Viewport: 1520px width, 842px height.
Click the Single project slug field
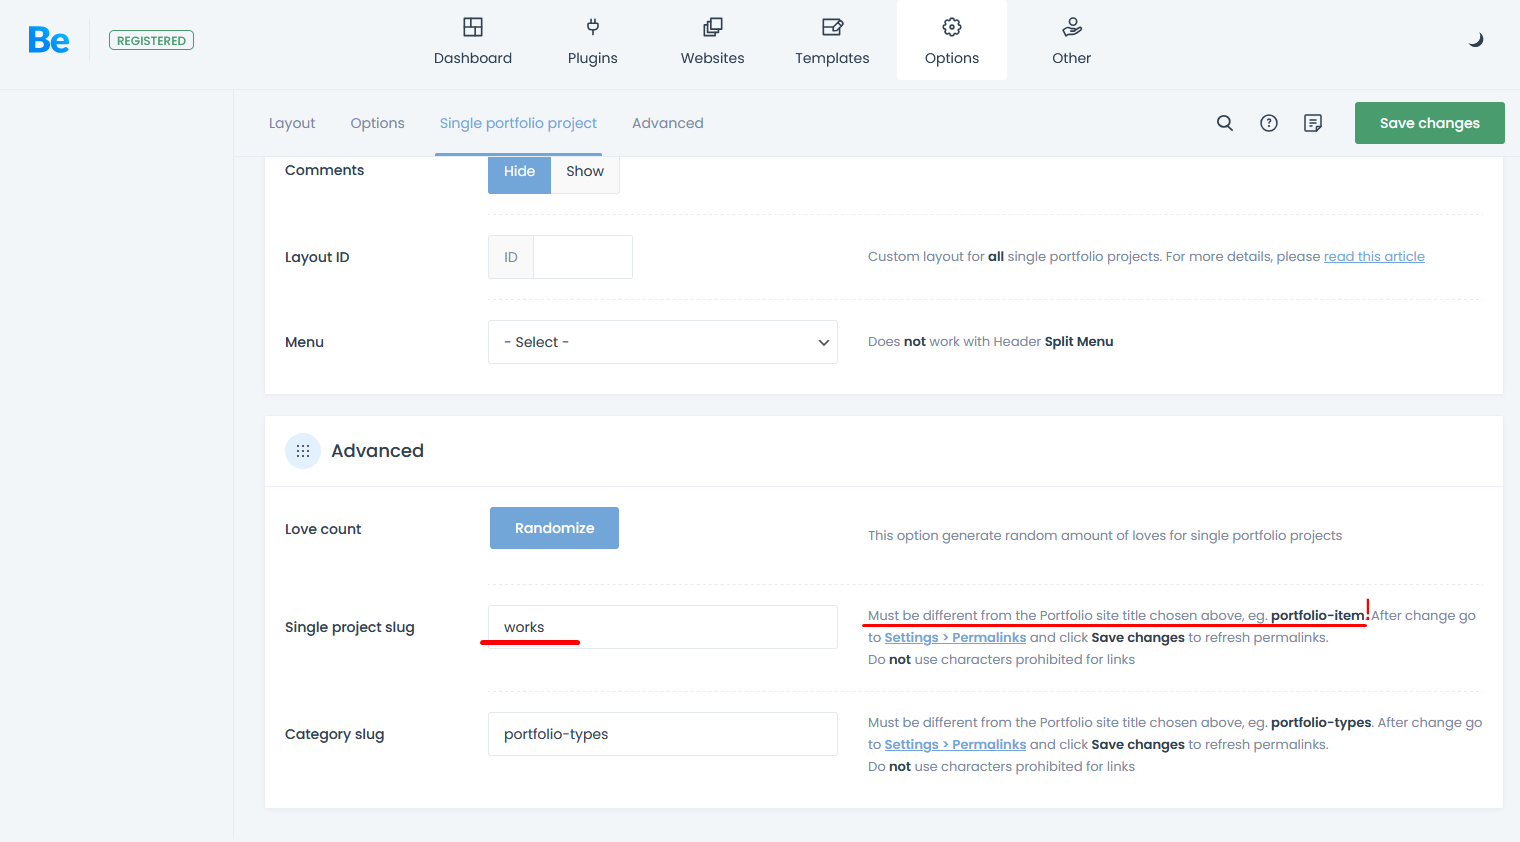(662, 627)
